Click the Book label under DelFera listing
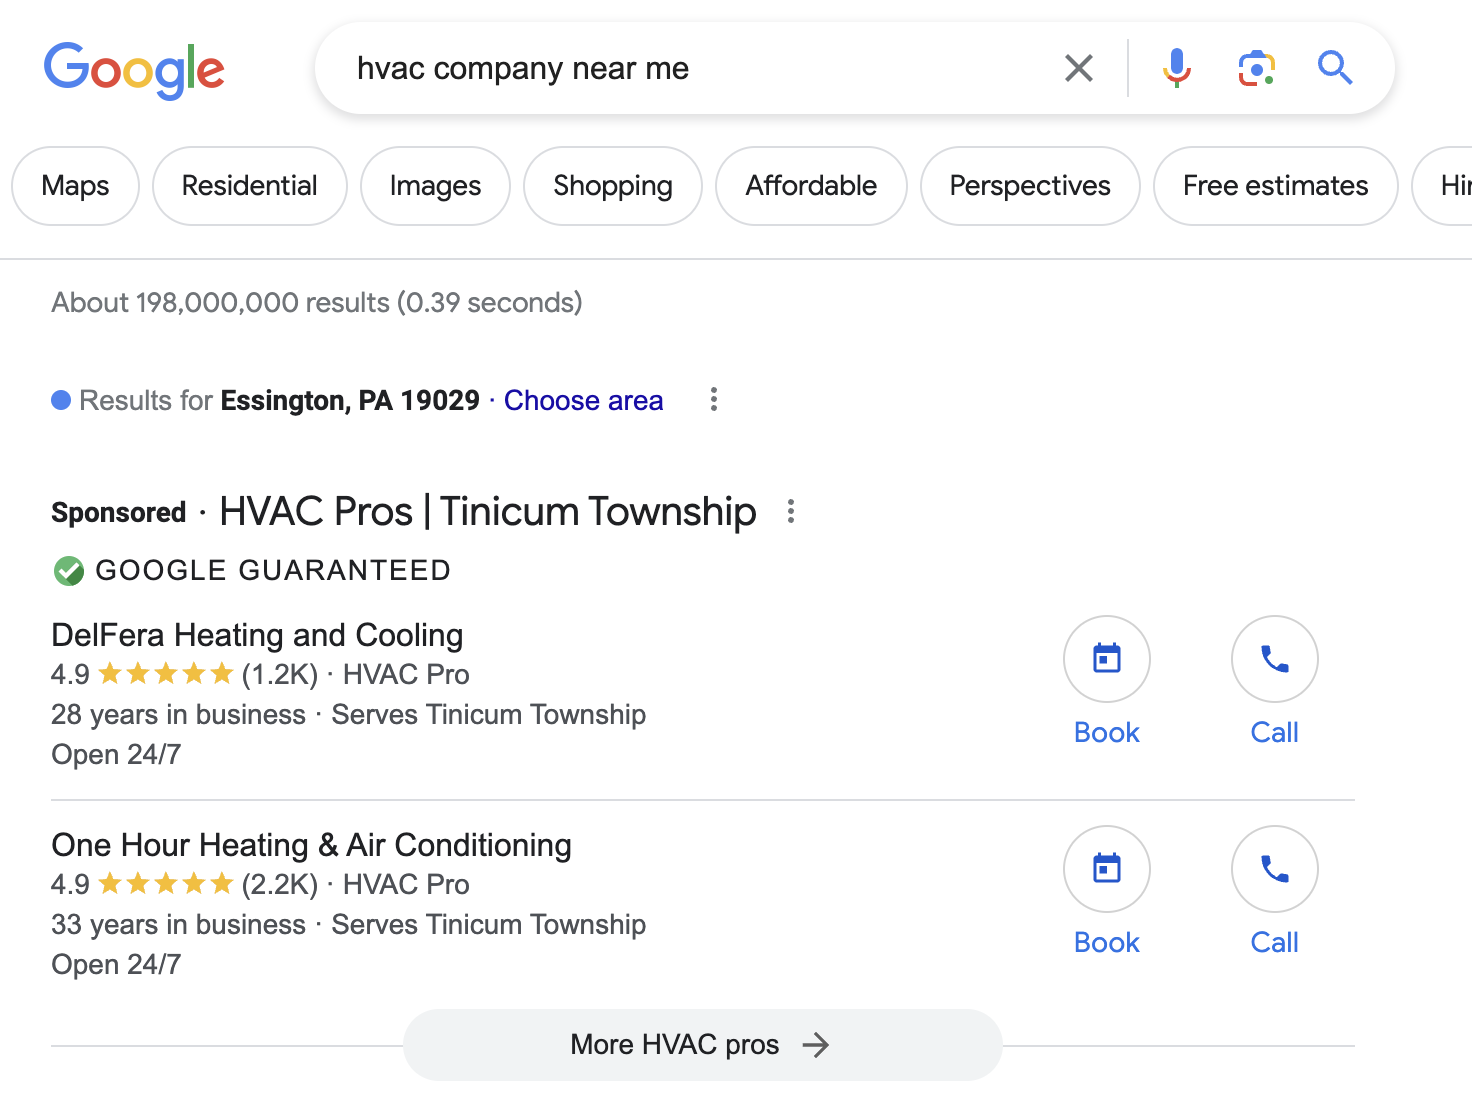 coord(1107,732)
